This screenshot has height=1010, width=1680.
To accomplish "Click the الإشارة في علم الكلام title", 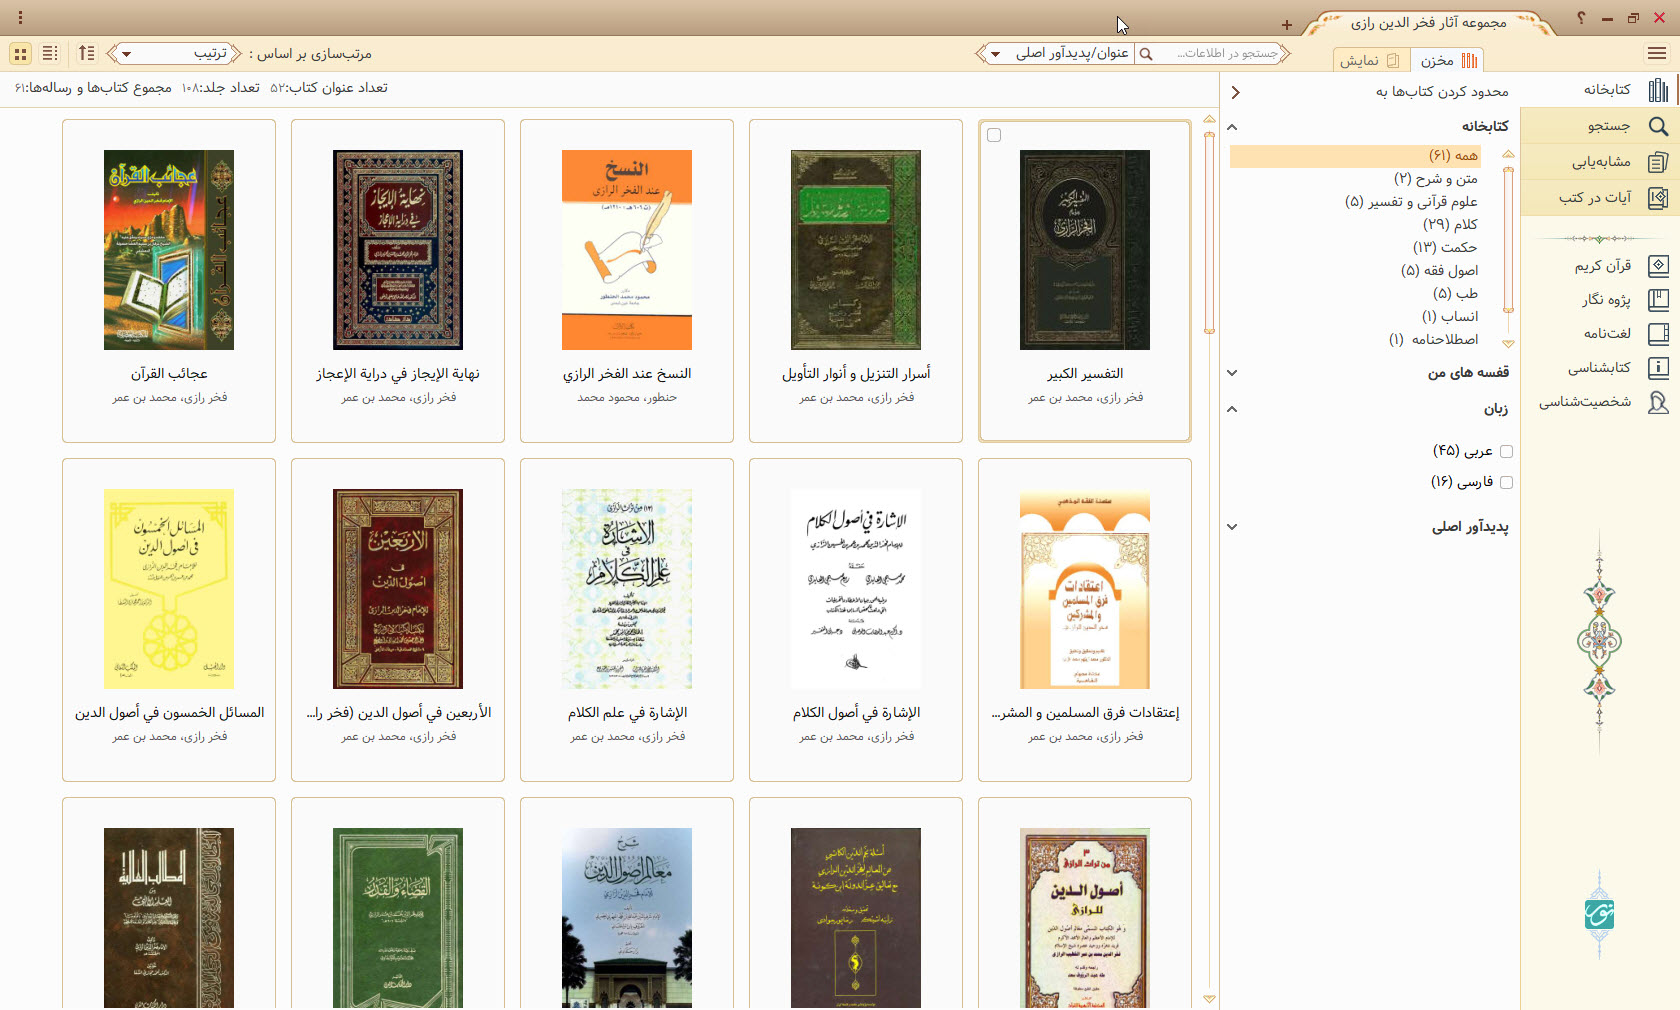I will click(627, 713).
